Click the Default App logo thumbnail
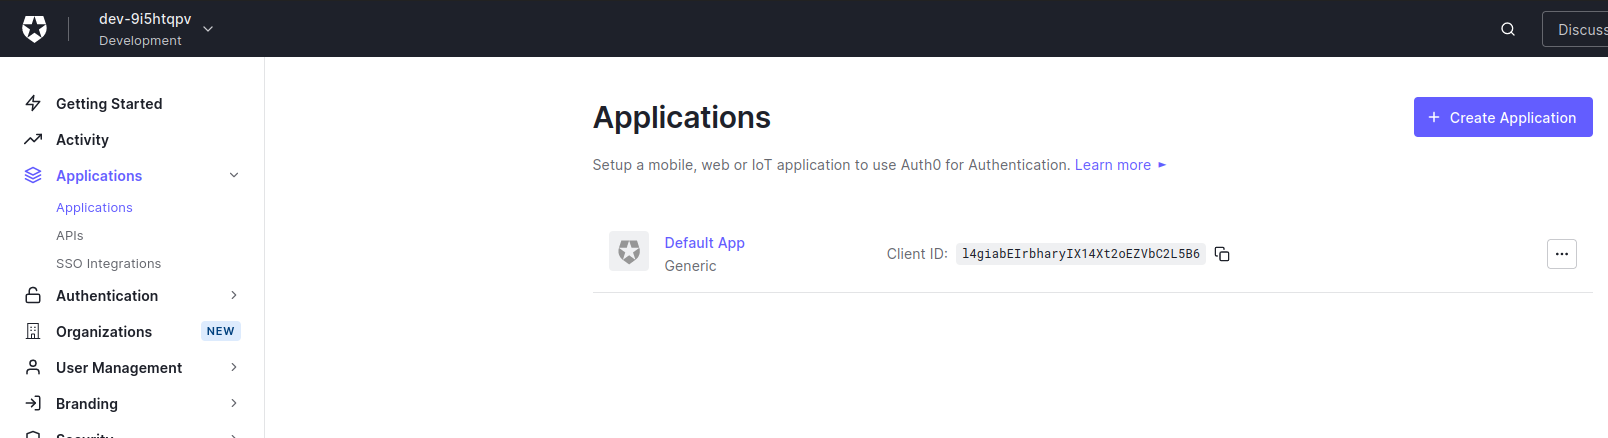 [x=629, y=251]
